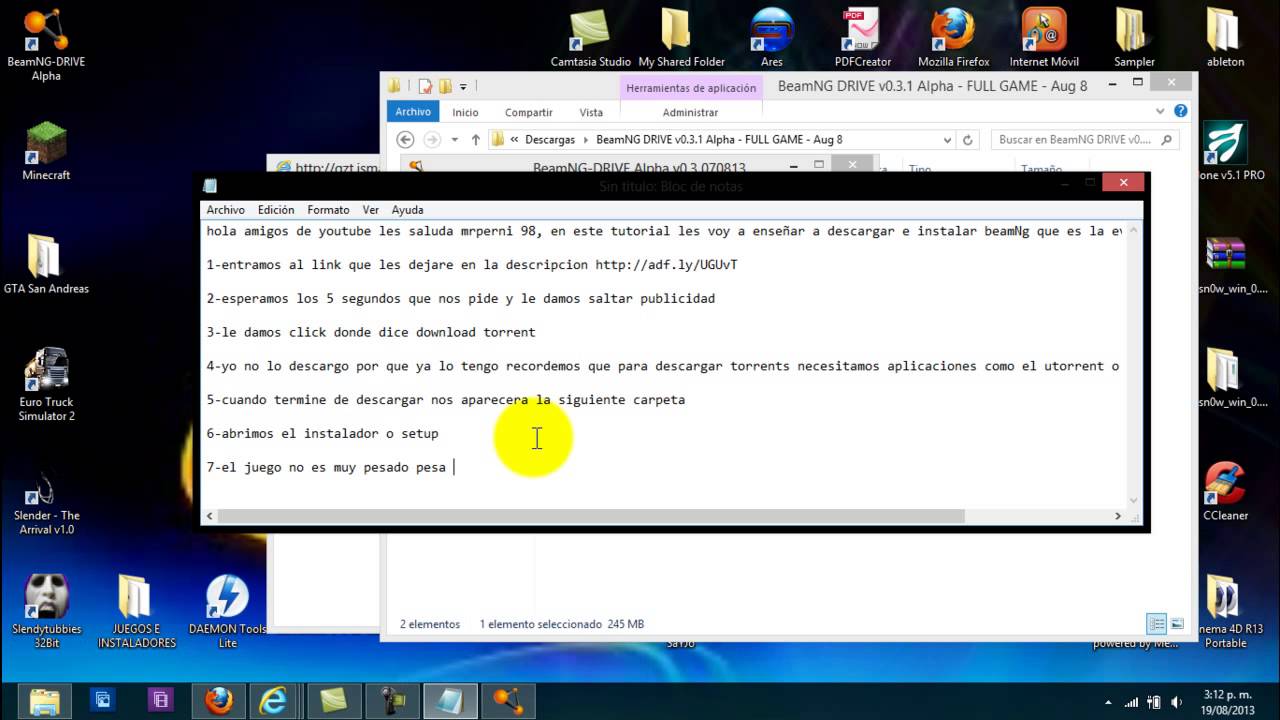The width and height of the screenshot is (1280, 720).
Task: Expand the Explorer ribbon chevron
Action: (1160, 112)
